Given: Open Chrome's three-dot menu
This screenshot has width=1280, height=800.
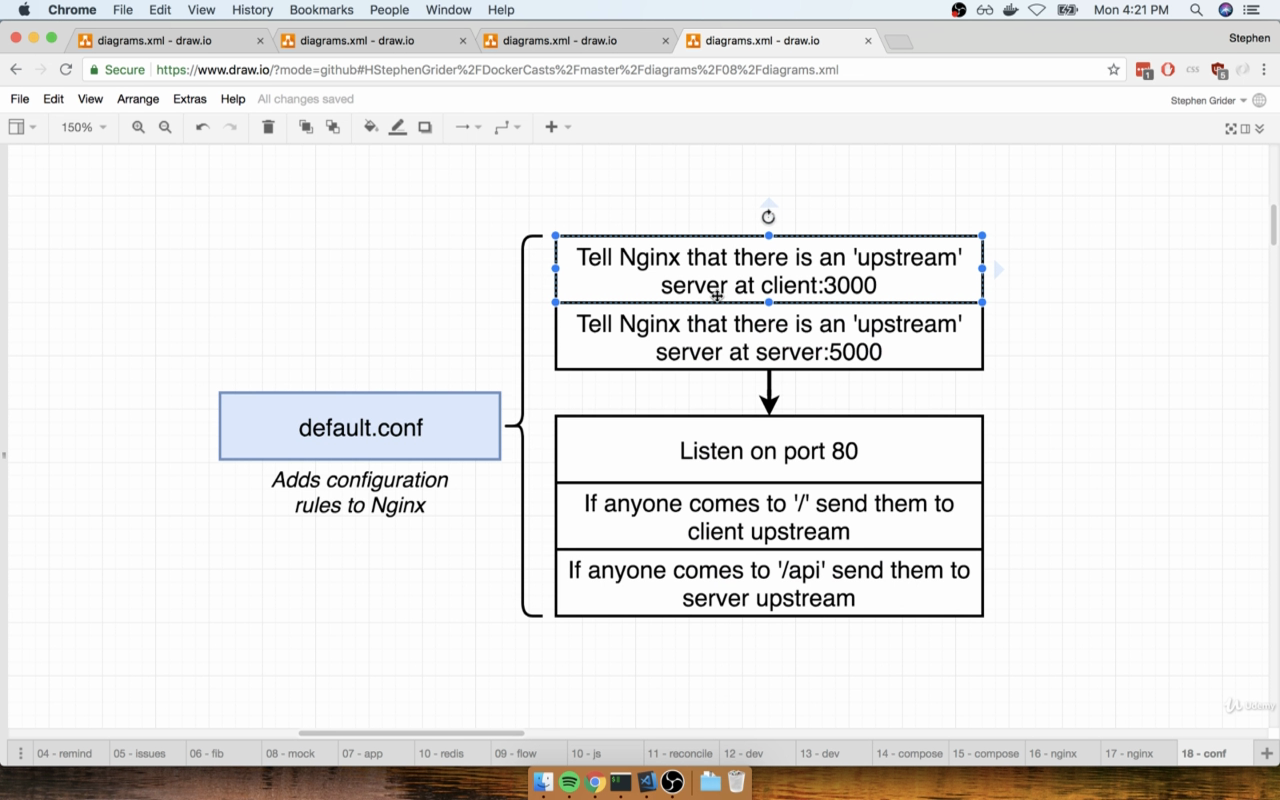Looking at the screenshot, I should (x=1264, y=70).
